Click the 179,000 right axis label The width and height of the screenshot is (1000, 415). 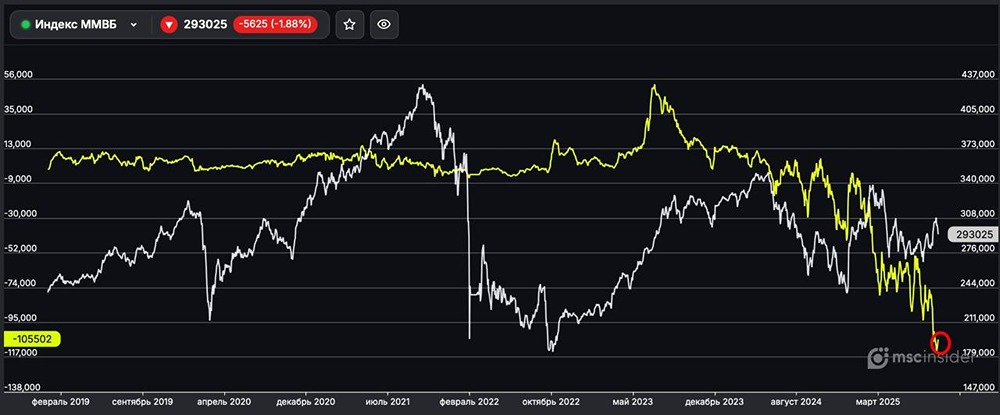pyautogui.click(x=979, y=353)
